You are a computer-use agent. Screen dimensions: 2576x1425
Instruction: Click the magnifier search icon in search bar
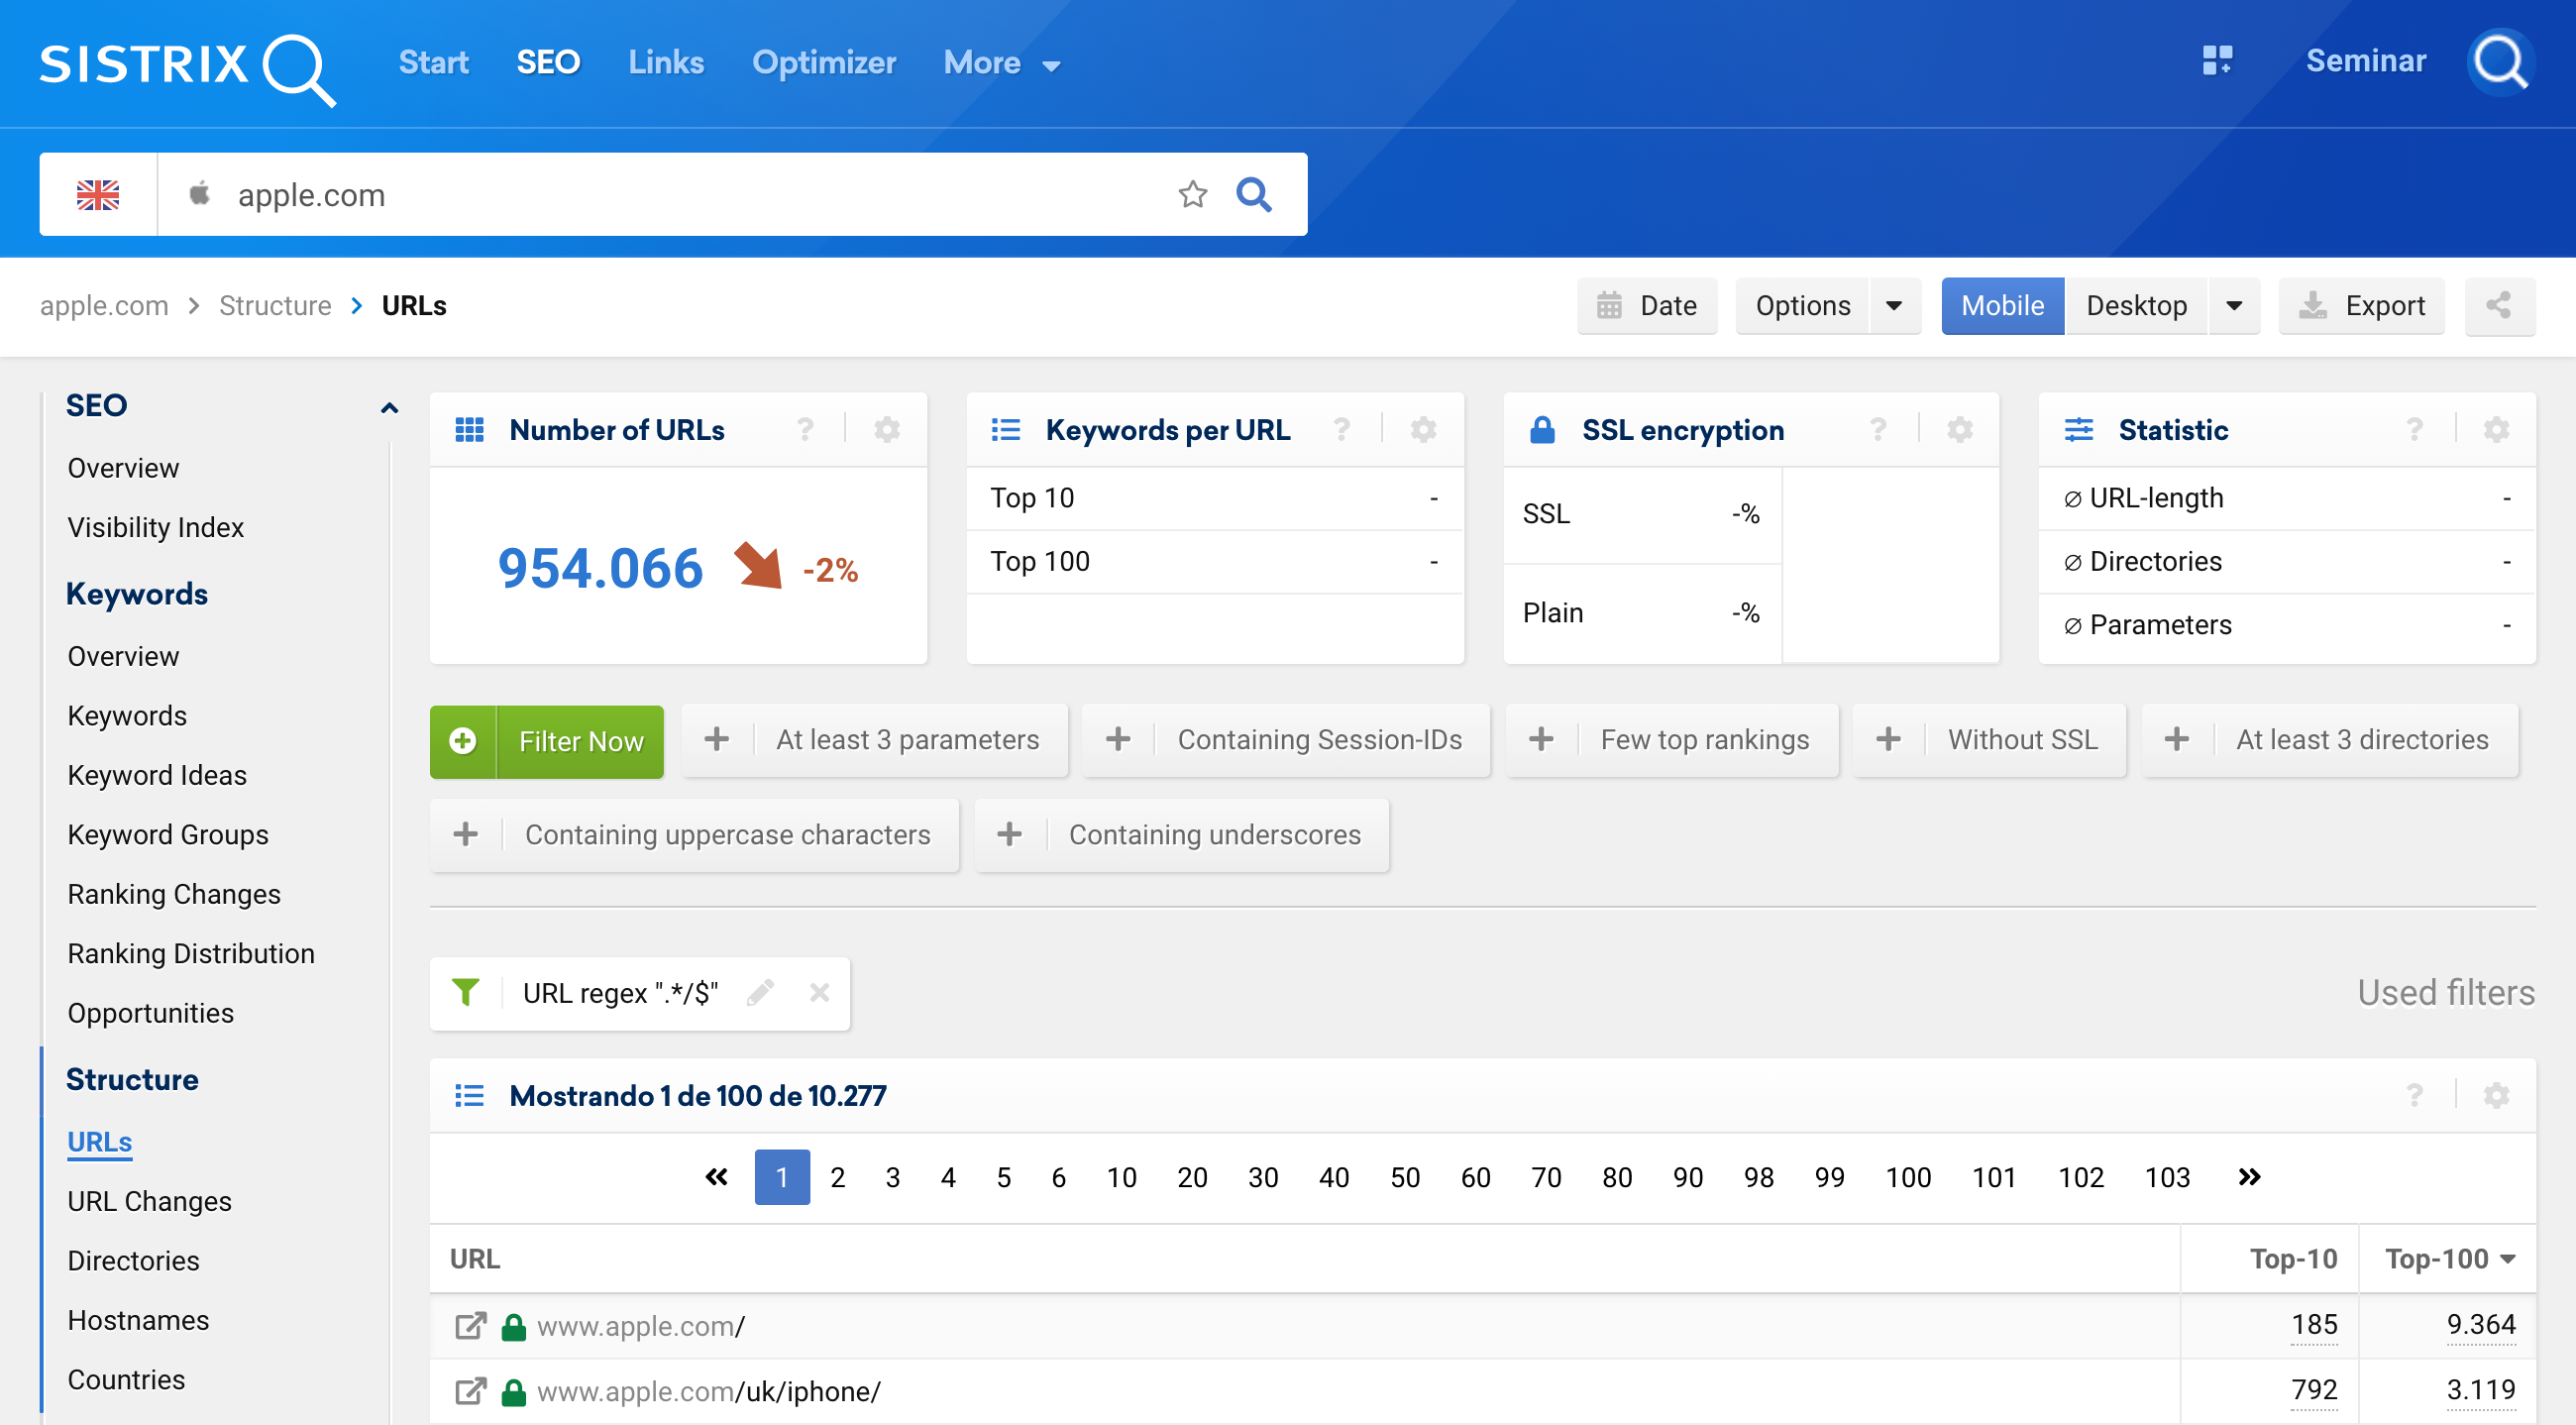pyautogui.click(x=1254, y=194)
